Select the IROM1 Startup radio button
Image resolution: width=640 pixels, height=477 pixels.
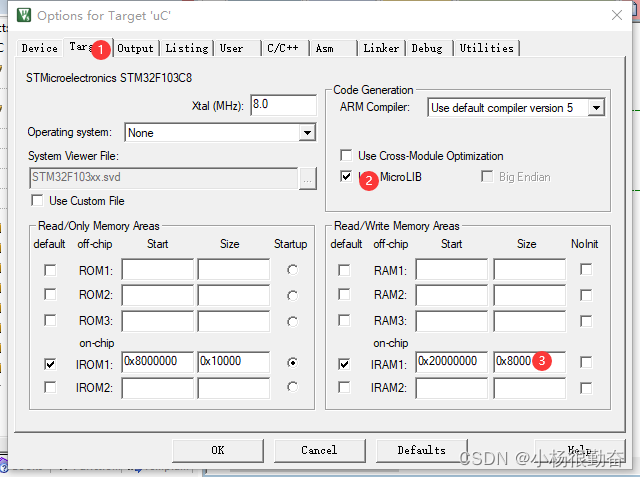point(292,362)
